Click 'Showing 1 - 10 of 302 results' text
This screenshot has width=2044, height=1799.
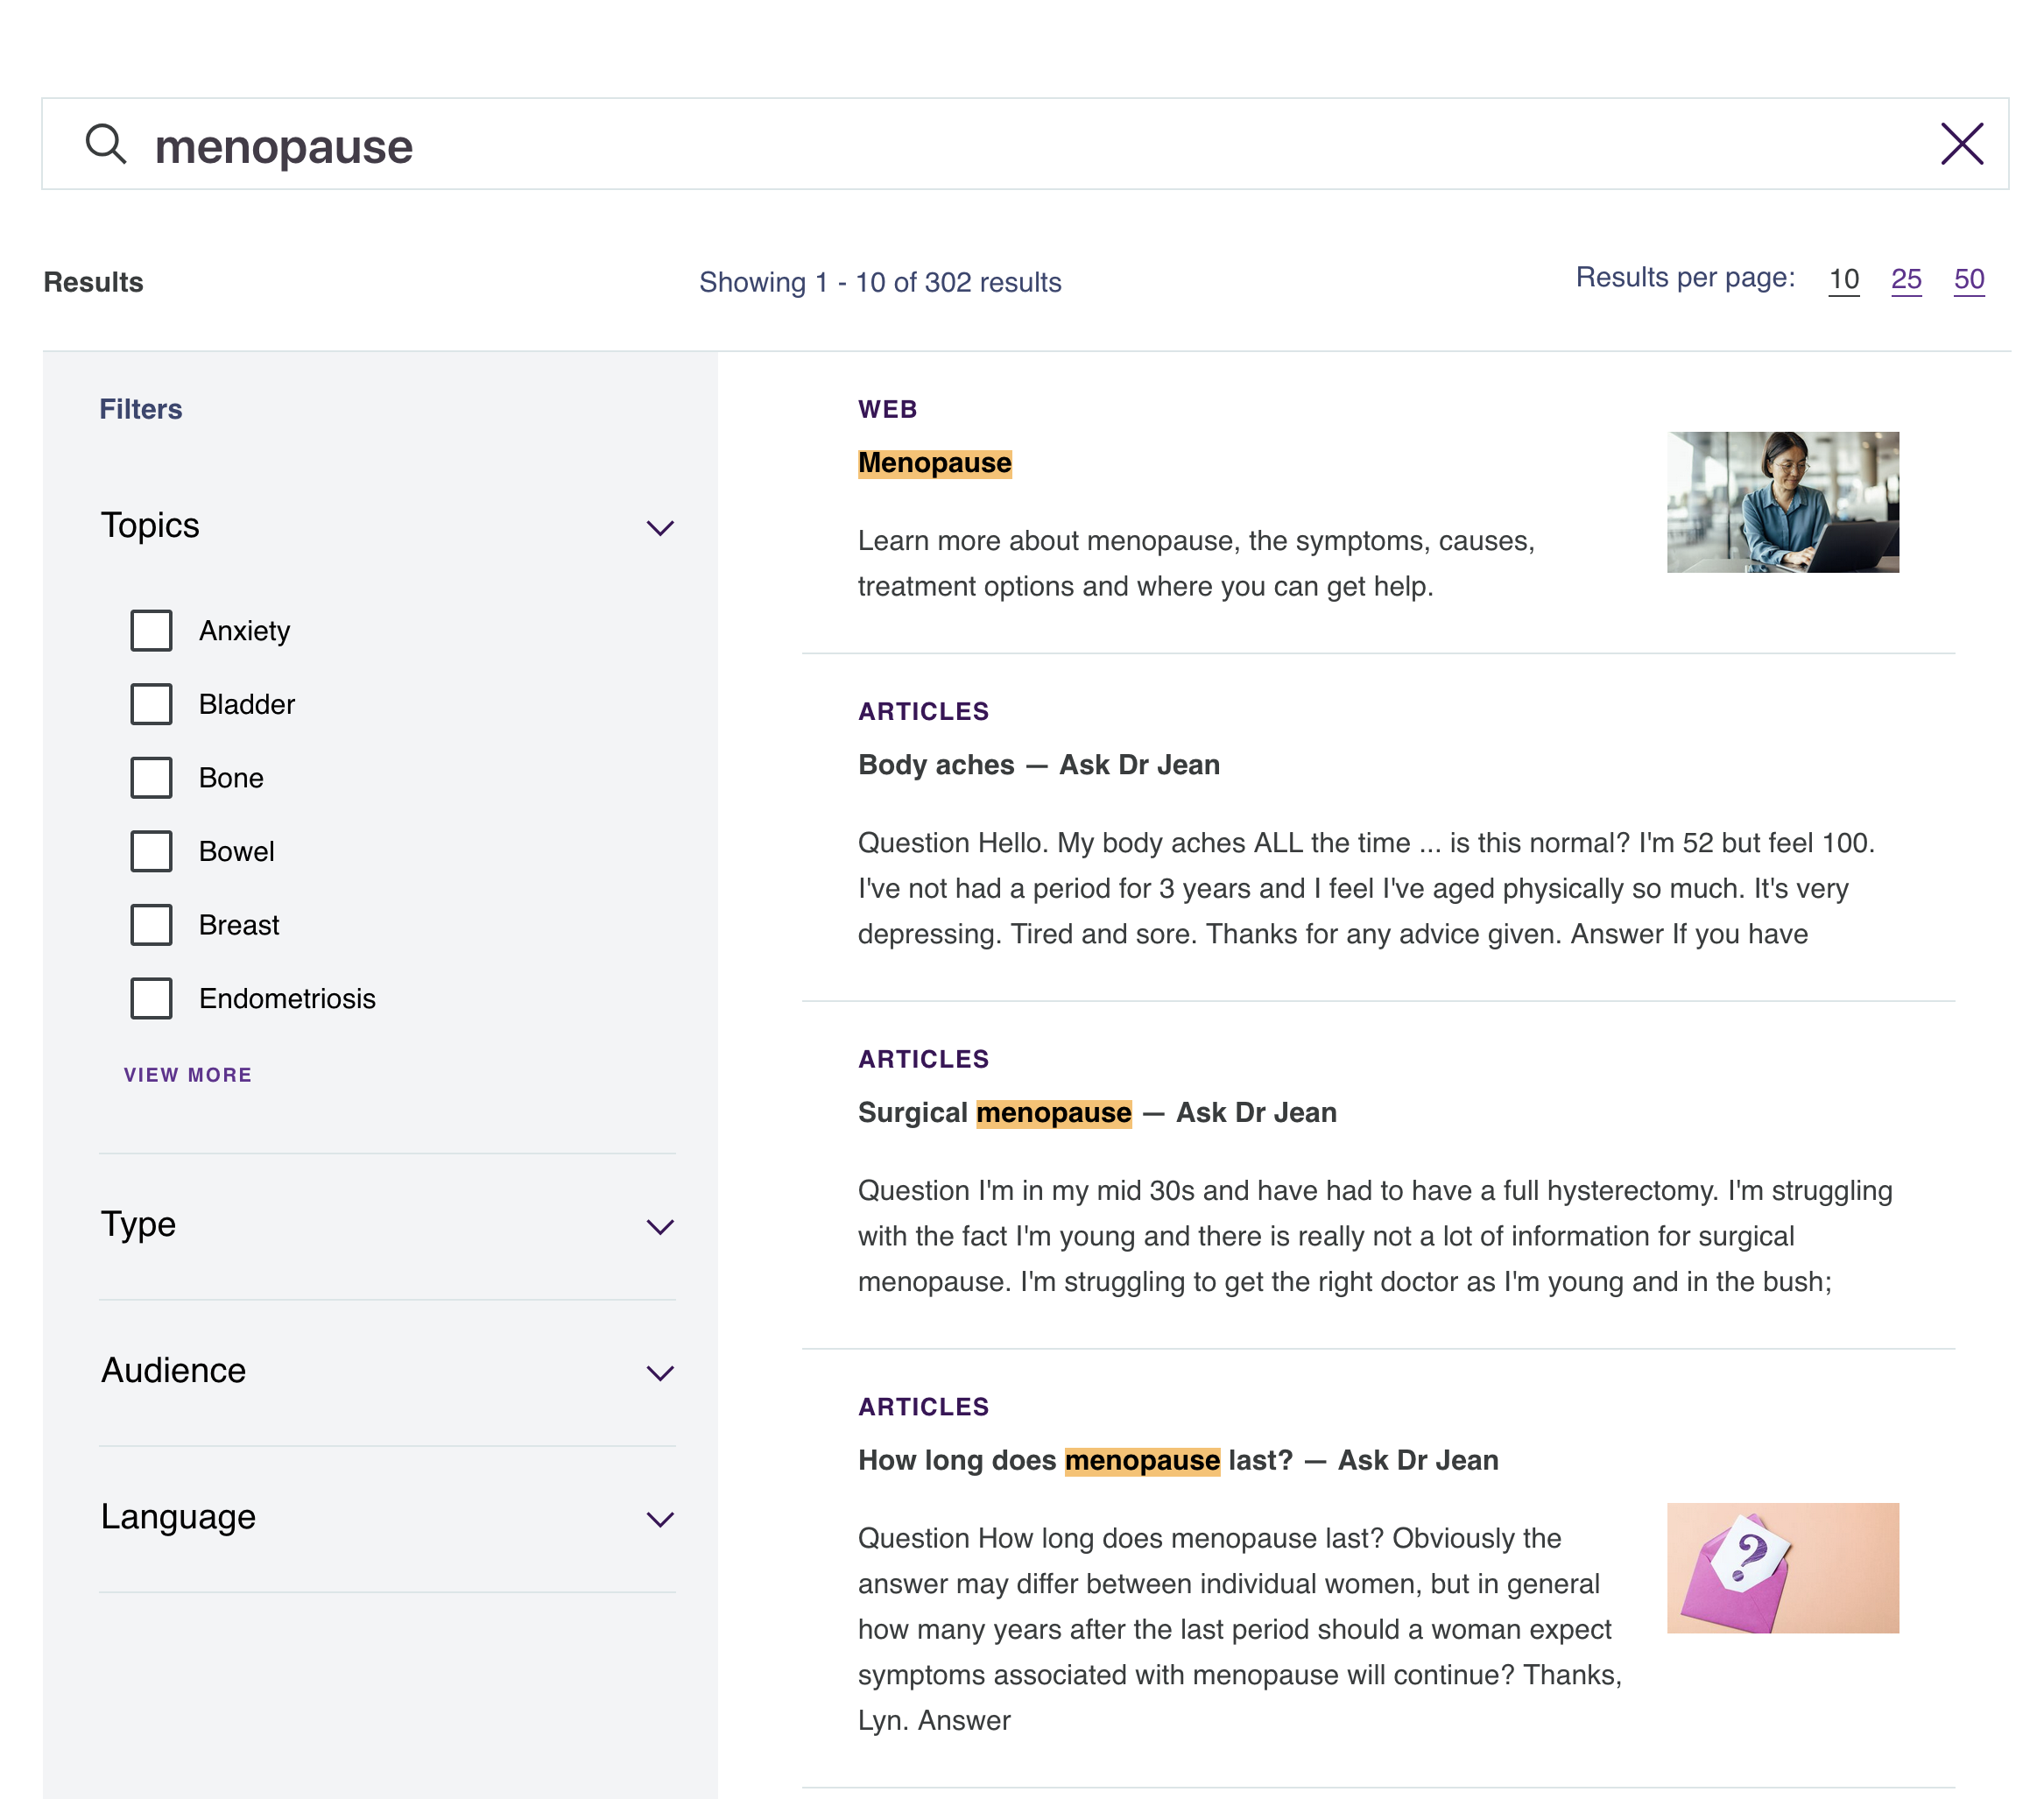point(880,282)
